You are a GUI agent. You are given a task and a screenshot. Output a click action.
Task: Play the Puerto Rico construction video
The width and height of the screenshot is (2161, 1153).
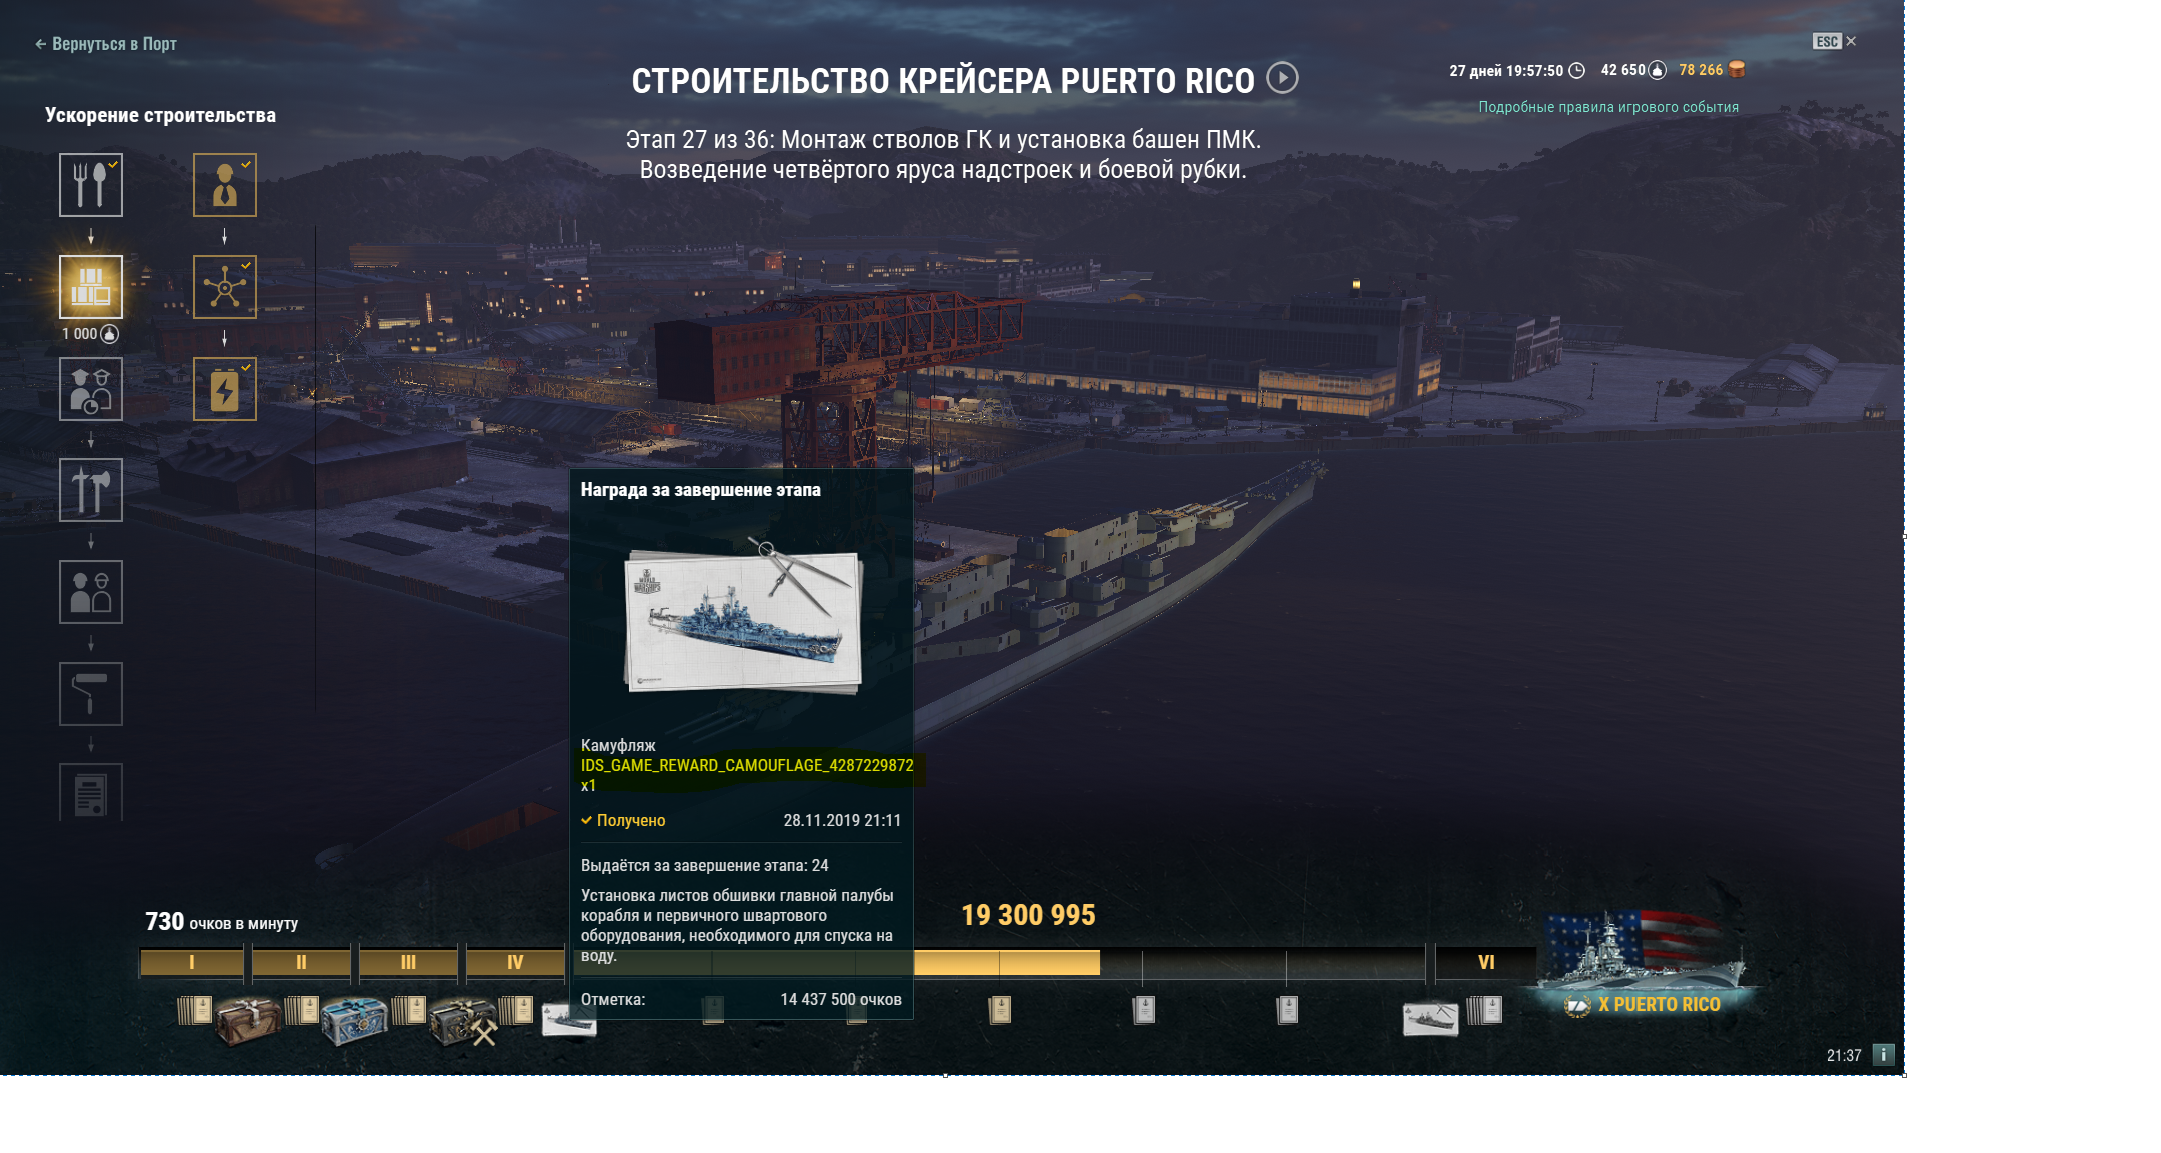click(1283, 78)
